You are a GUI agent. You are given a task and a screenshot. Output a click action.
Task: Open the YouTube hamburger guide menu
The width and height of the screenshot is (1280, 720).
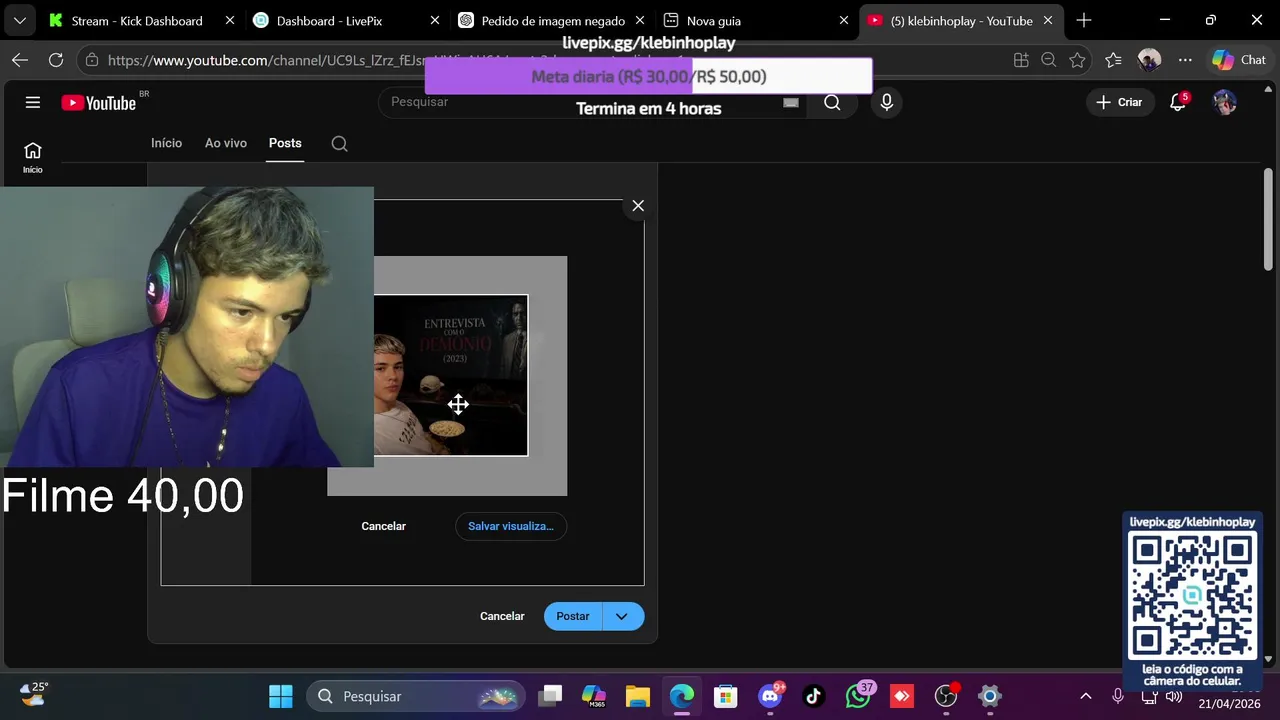point(33,102)
